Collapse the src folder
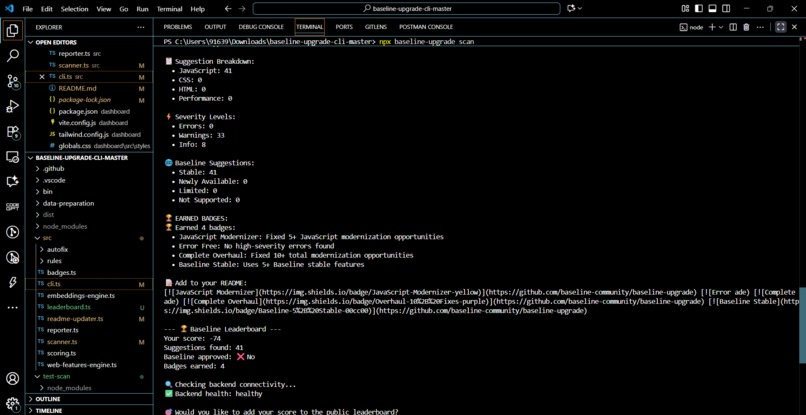This screenshot has width=806, height=415. 89,238
